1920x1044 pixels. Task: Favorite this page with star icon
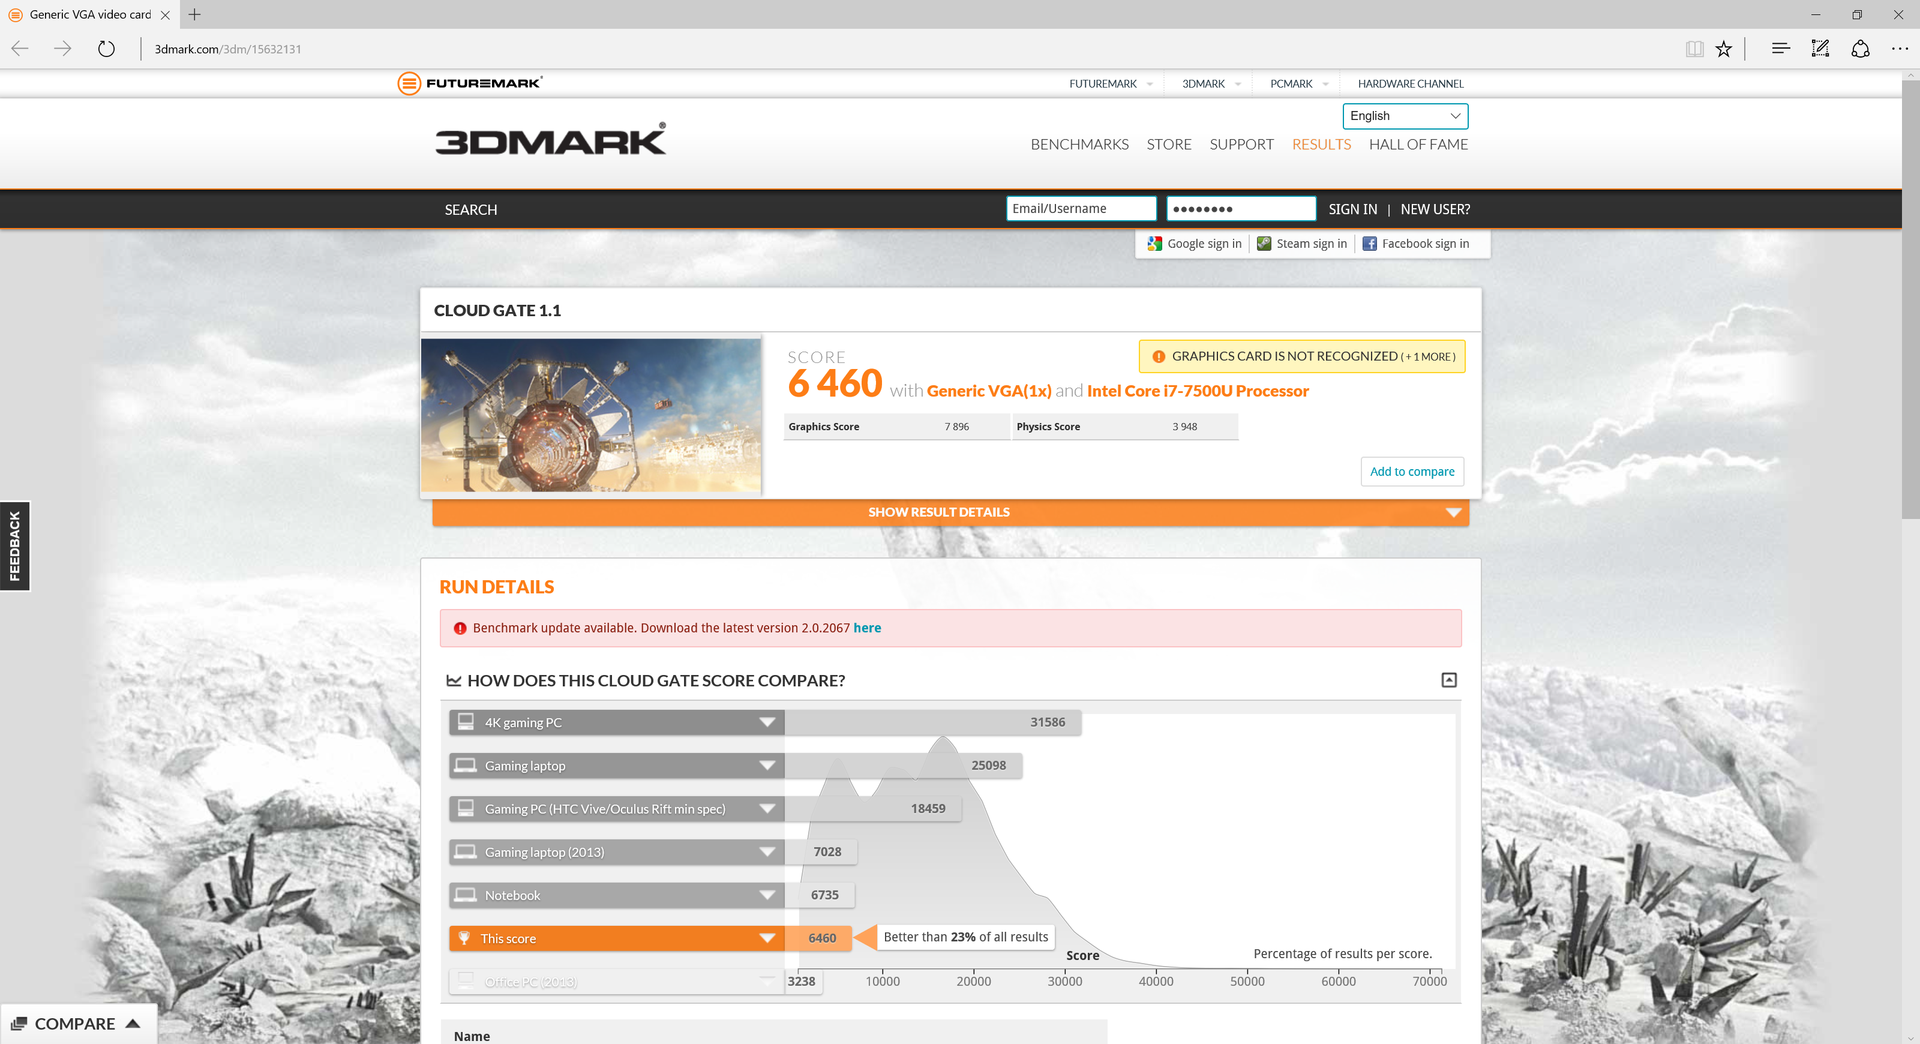tap(1724, 49)
